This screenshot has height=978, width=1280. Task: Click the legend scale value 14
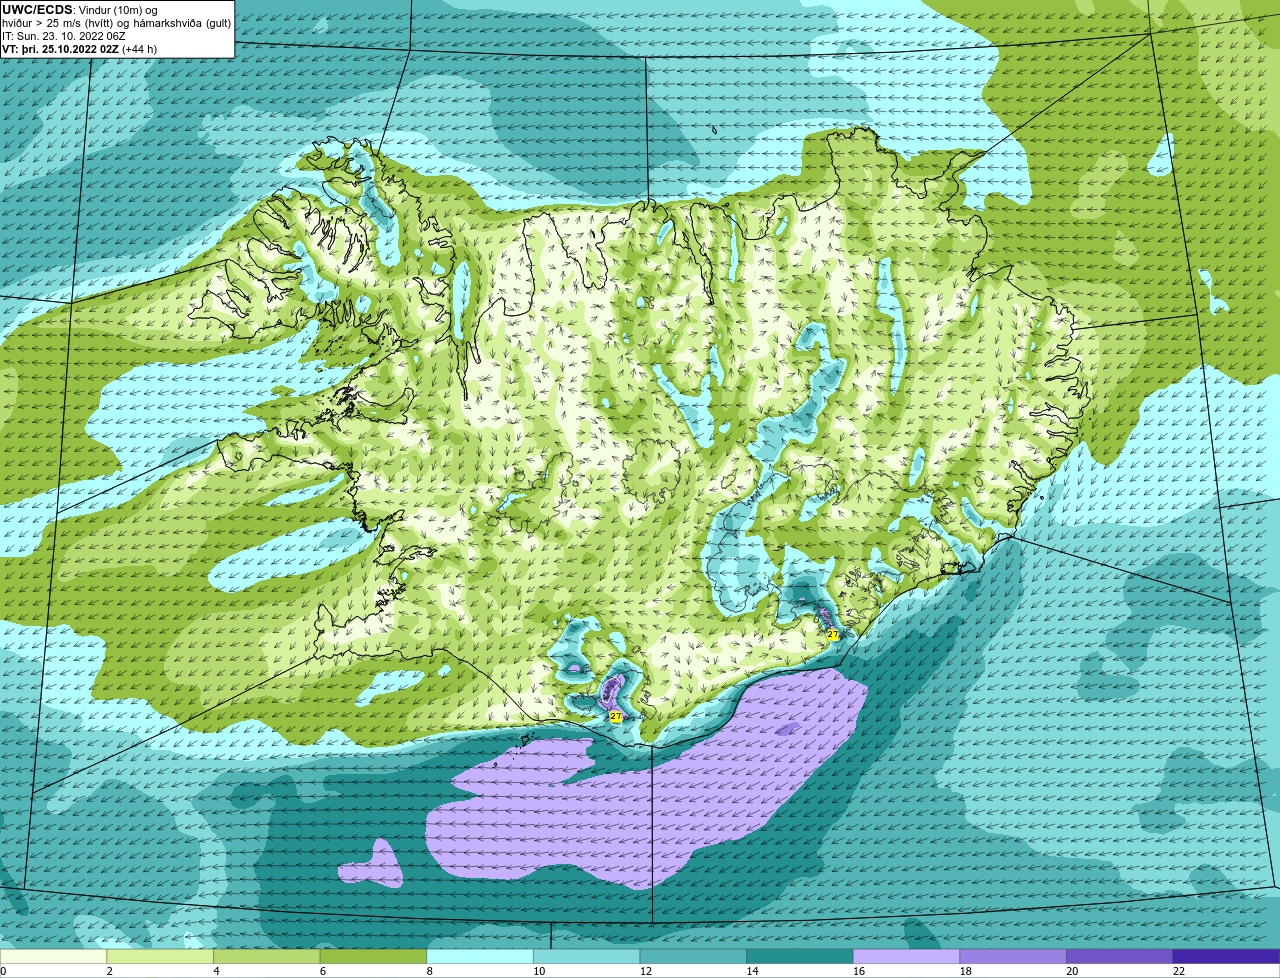point(752,971)
